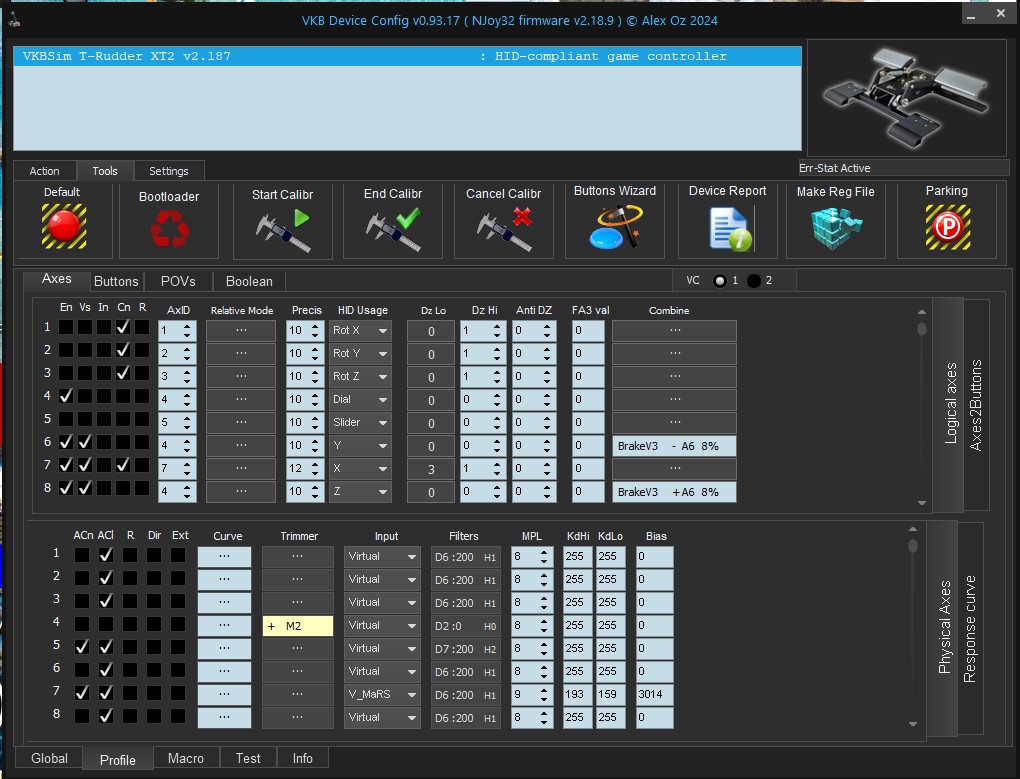The image size is (1020, 779).
Task: Switch to the Action tab
Action: [44, 171]
